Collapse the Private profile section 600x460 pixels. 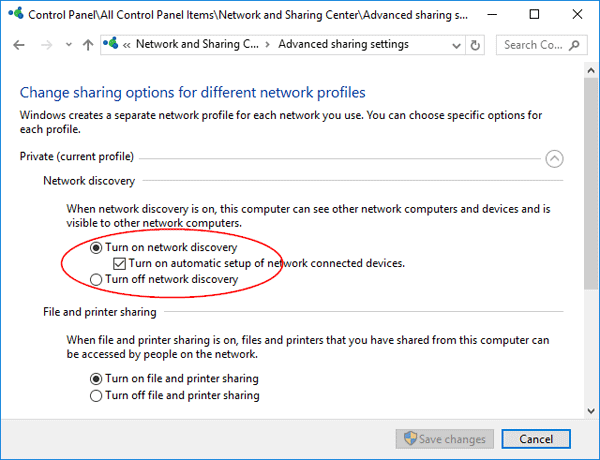[554, 157]
